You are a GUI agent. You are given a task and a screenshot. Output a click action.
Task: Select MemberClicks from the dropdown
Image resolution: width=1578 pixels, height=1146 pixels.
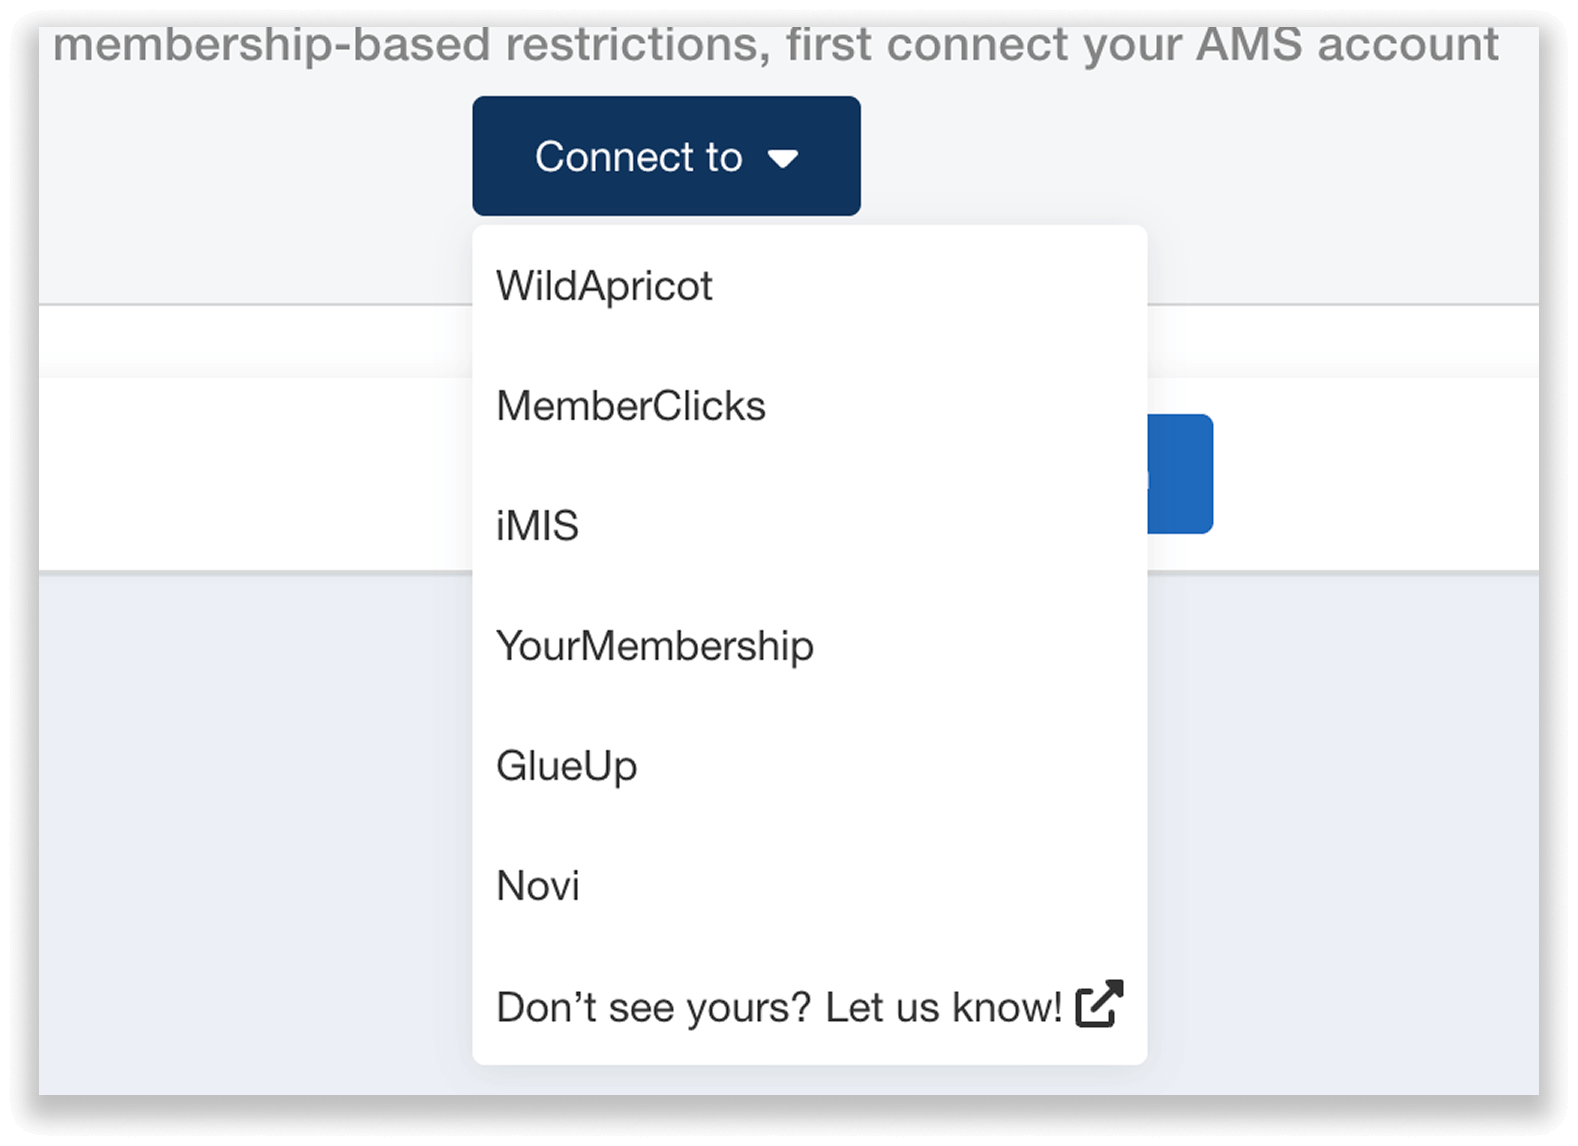631,405
